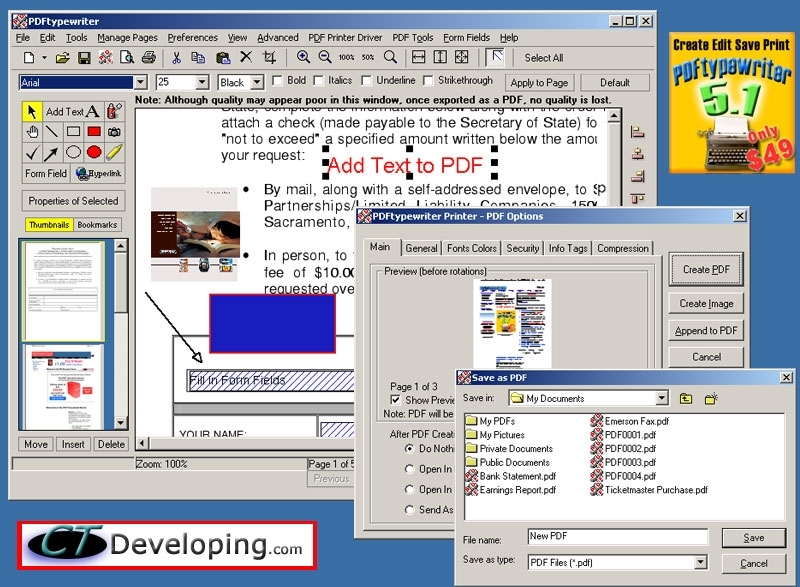This screenshot has width=800, height=587.
Task: Expand the New document dropdown arrow
Action: tap(44, 58)
